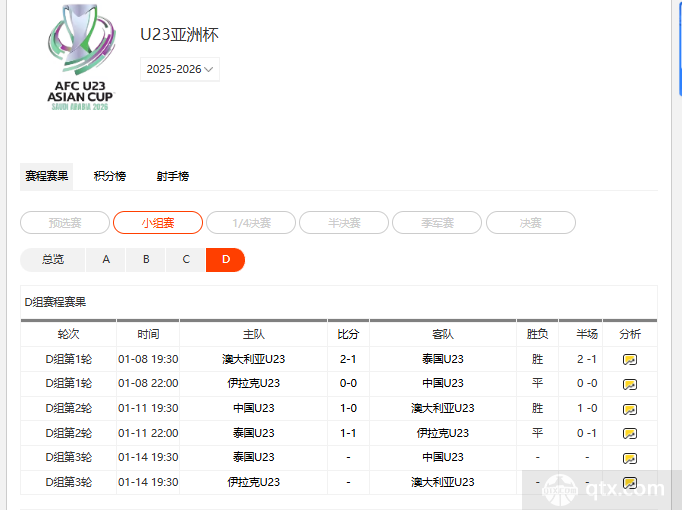Click the 时间 column header

click(x=148, y=334)
